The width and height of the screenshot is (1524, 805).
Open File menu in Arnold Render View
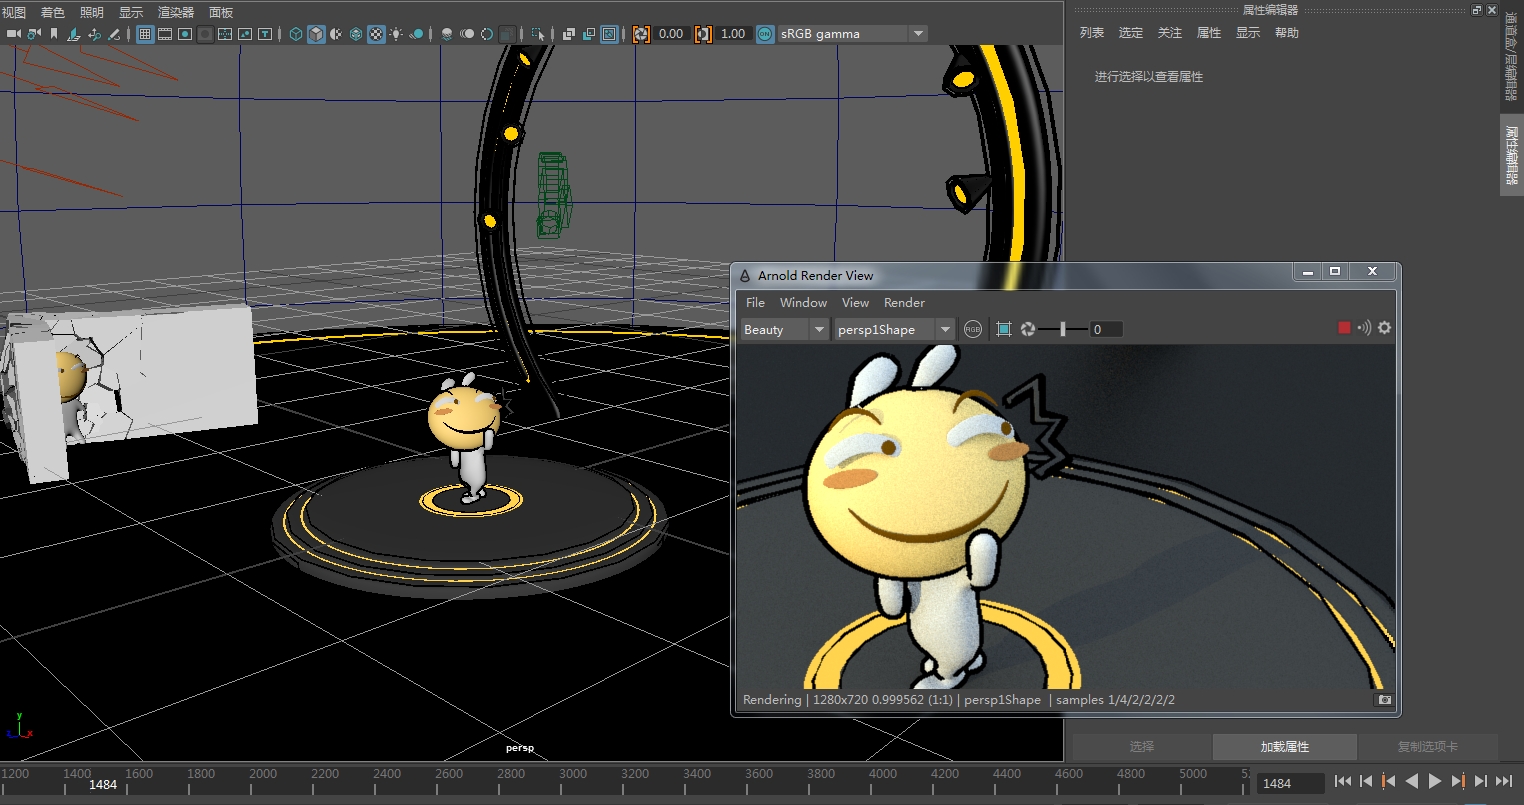(x=756, y=303)
